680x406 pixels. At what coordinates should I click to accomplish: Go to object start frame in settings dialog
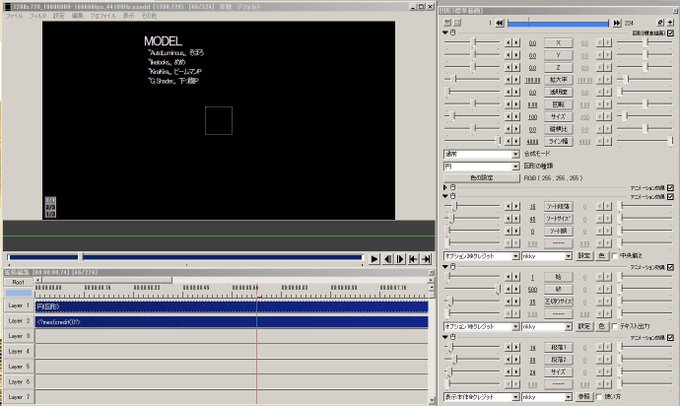click(500, 23)
